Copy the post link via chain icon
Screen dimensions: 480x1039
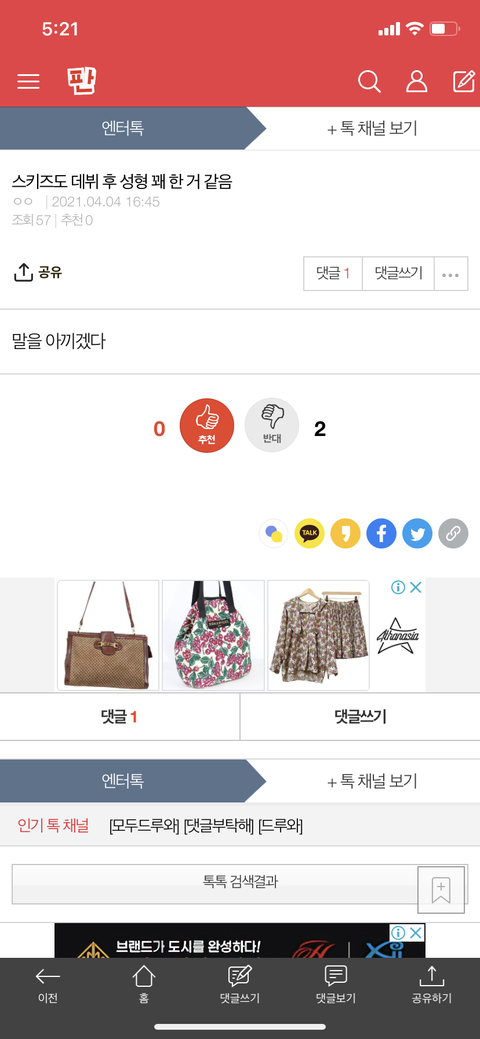pyautogui.click(x=453, y=533)
